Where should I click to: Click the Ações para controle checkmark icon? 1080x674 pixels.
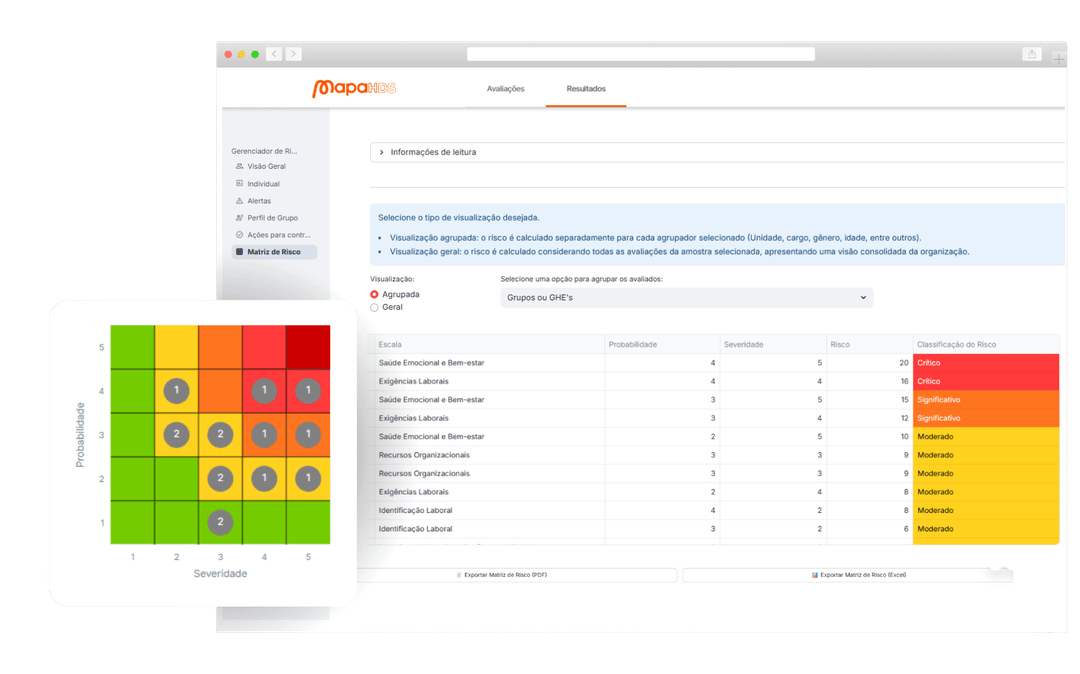point(239,235)
